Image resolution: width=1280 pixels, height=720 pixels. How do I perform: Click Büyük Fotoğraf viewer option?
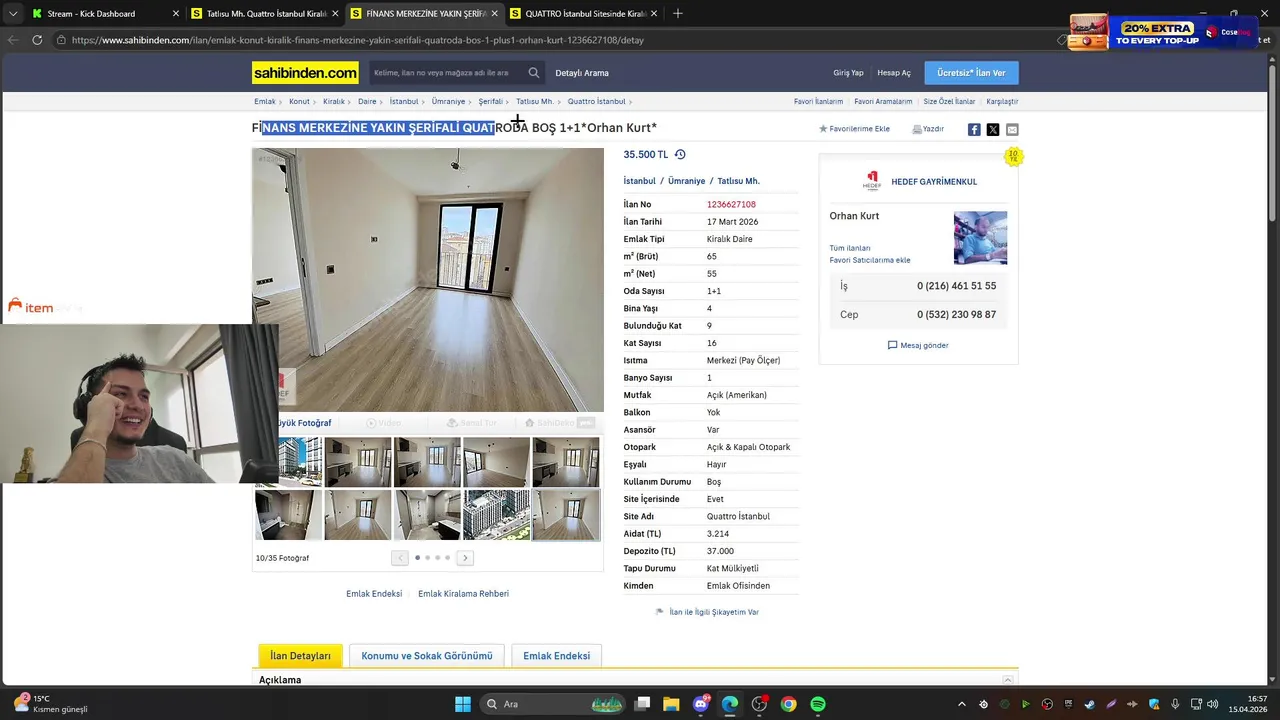point(304,423)
